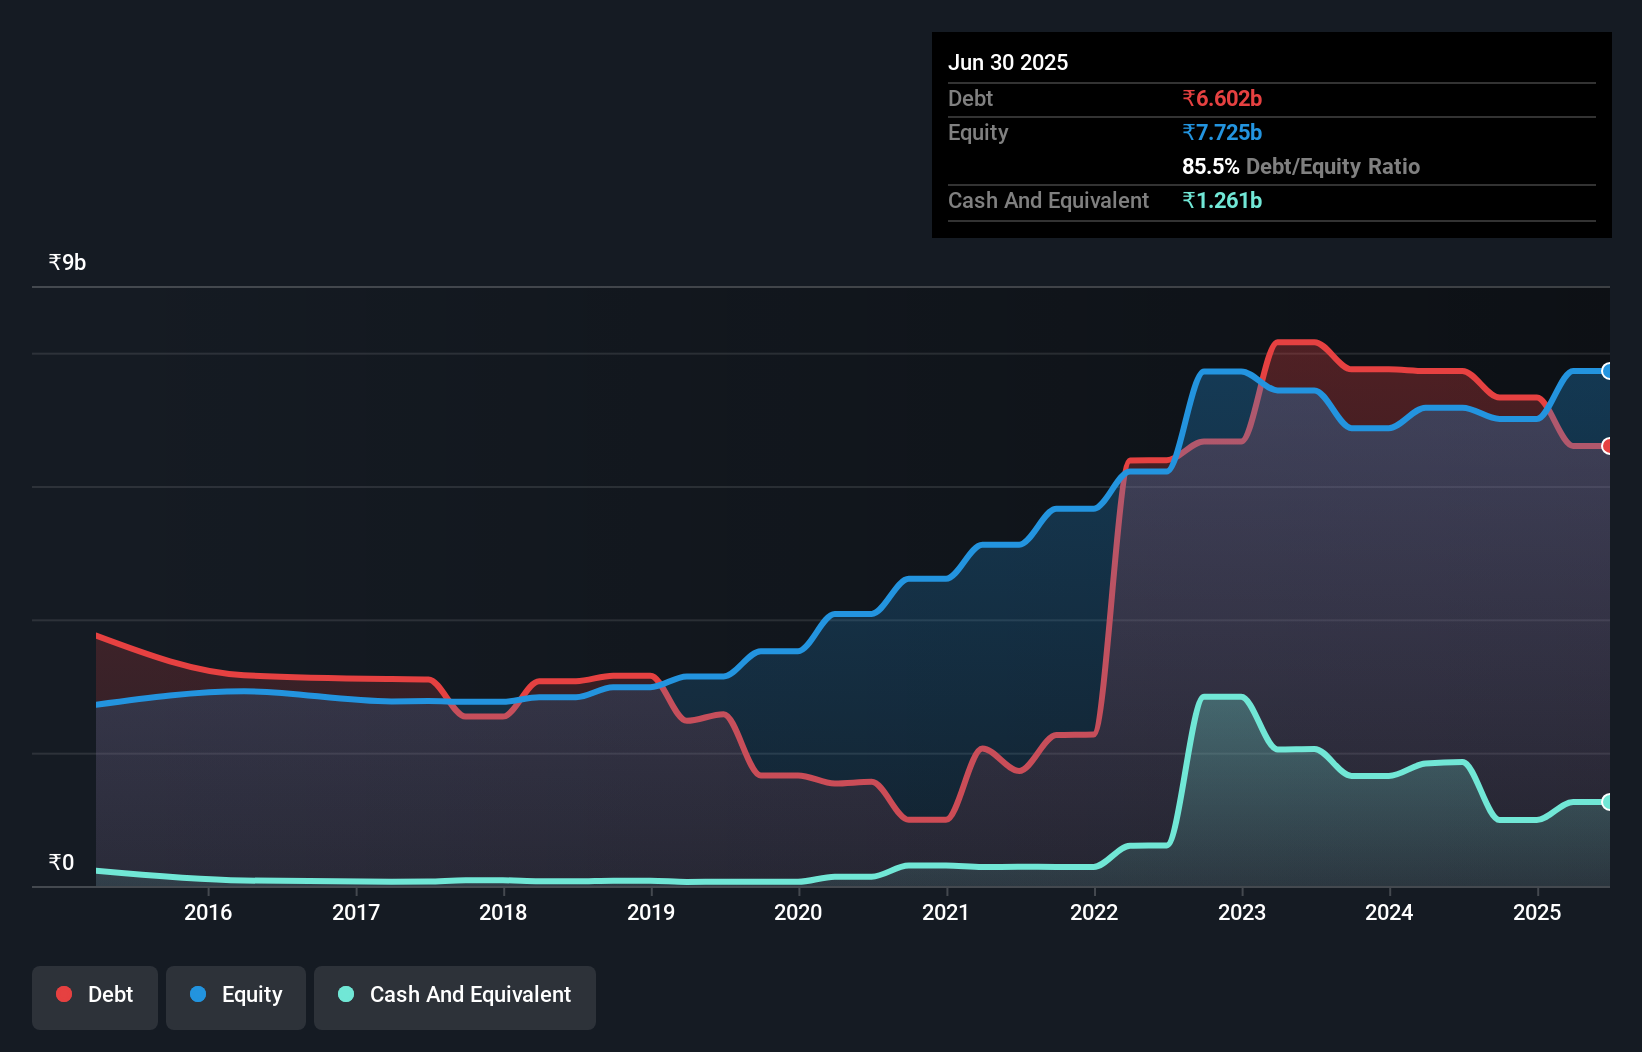Click the ₹1.261b cash value

pyautogui.click(x=1222, y=200)
